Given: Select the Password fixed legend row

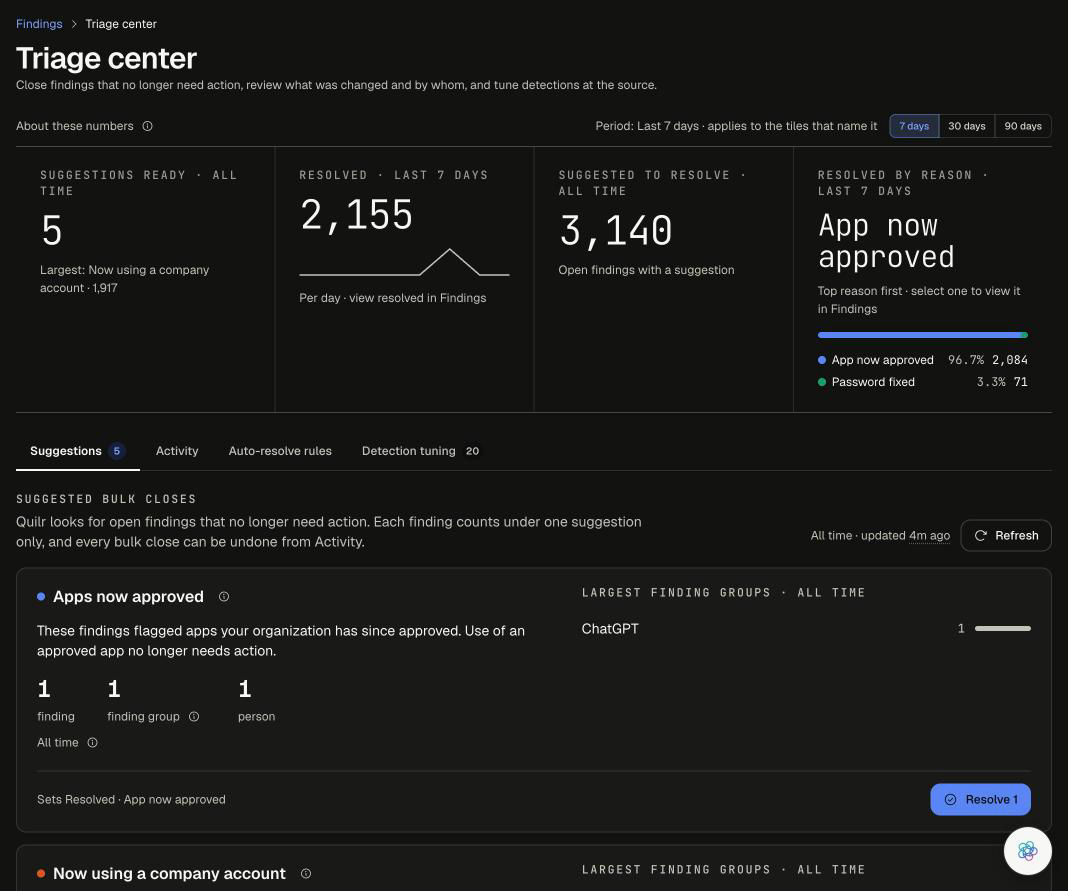Looking at the screenshot, I should tap(922, 382).
